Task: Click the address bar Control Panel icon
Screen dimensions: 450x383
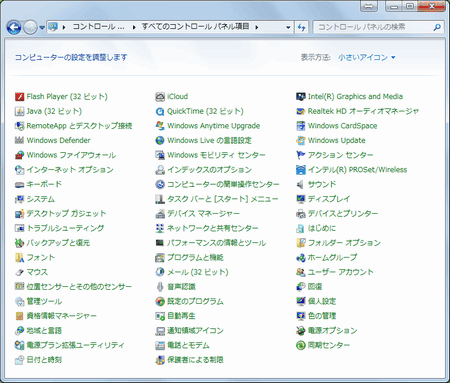Action: (53, 27)
